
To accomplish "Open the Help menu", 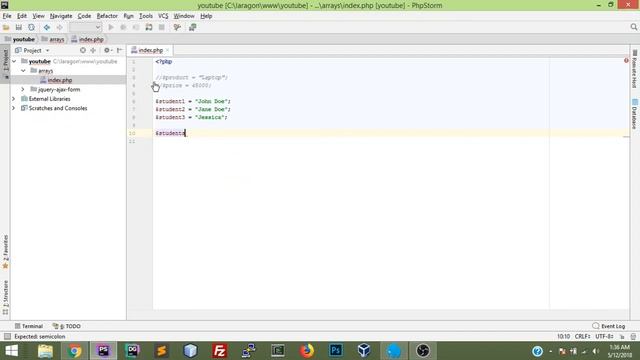I will [206, 16].
